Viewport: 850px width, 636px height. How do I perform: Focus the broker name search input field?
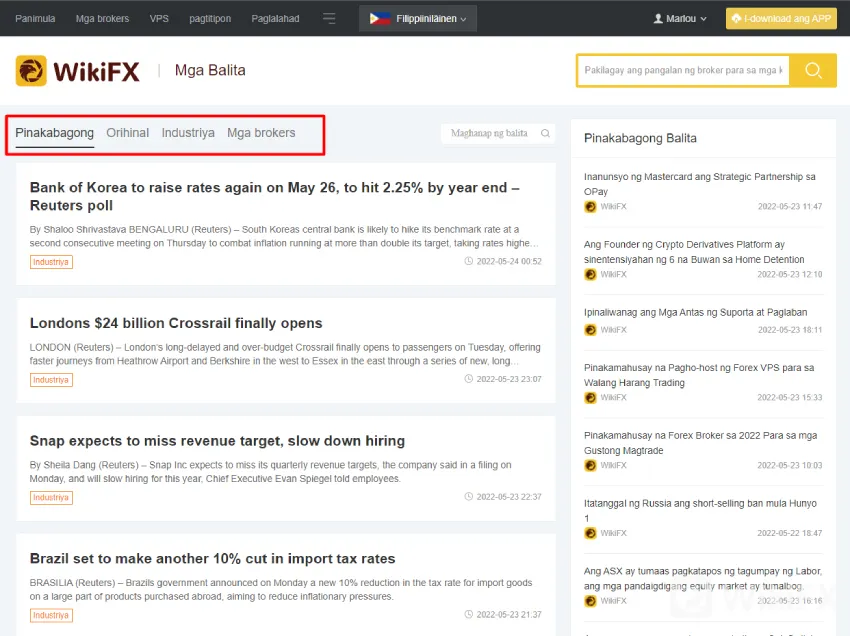683,70
